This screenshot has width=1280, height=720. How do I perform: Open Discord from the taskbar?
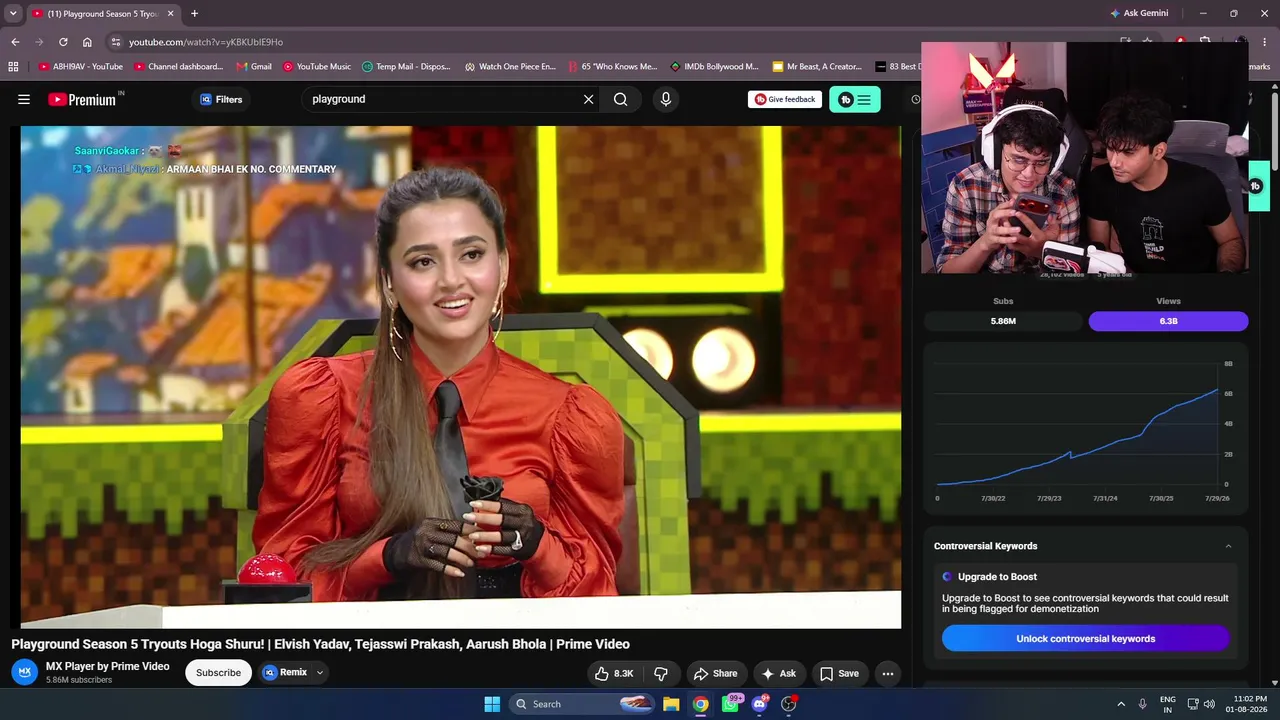[x=760, y=704]
